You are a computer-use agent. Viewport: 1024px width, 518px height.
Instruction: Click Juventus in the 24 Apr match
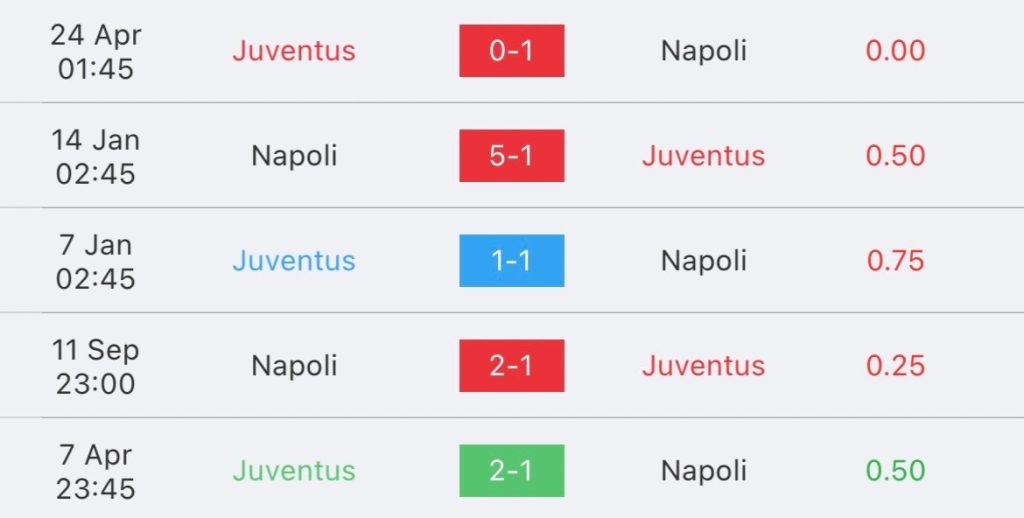(x=294, y=51)
